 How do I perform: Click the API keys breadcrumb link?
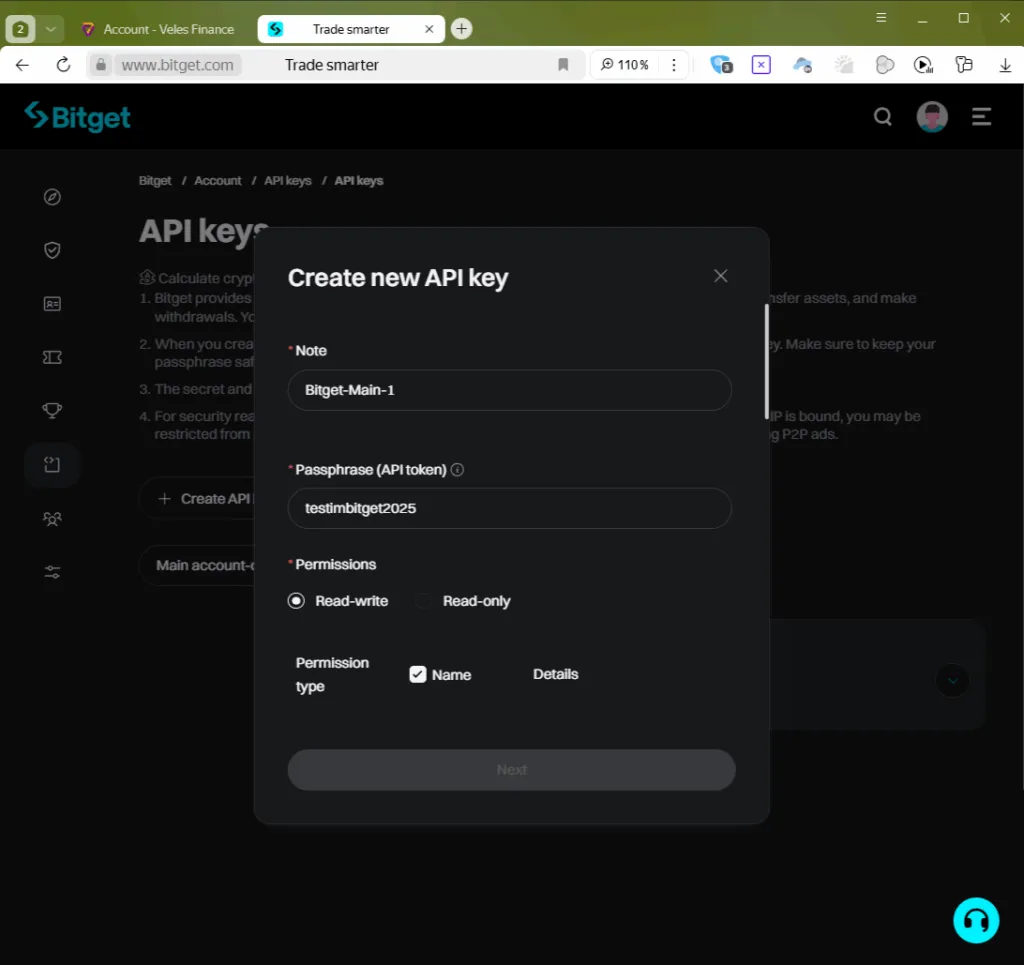coord(287,180)
